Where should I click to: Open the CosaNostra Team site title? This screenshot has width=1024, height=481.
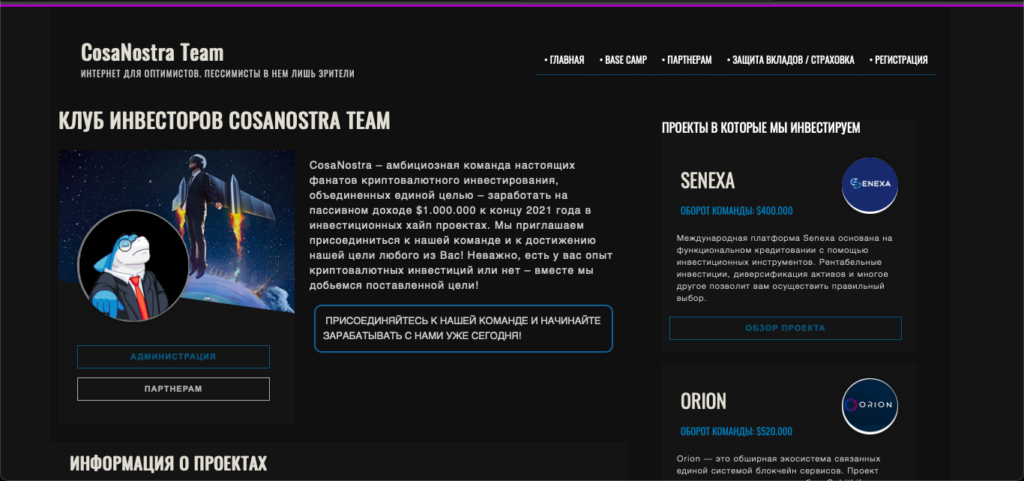click(152, 52)
